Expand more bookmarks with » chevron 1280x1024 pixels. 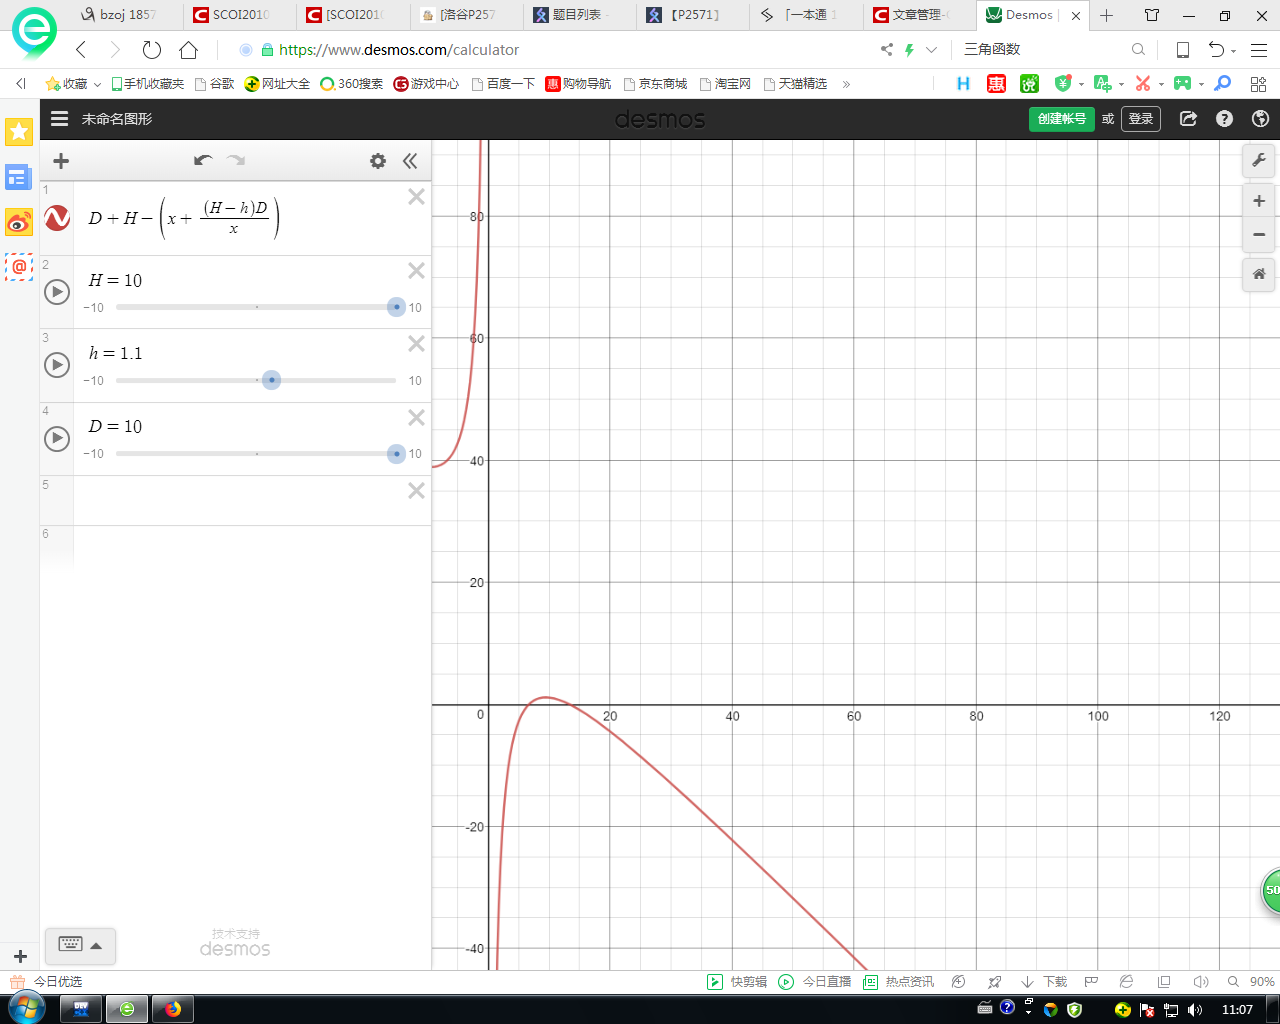pyautogui.click(x=846, y=84)
